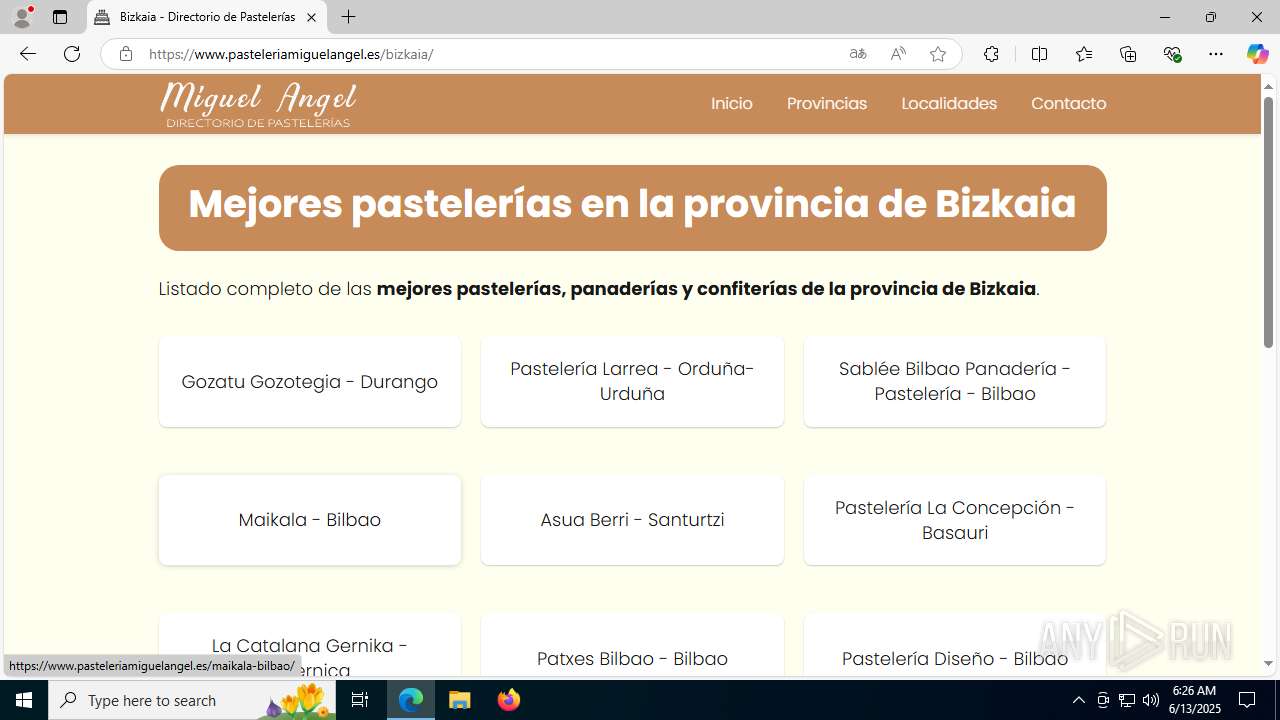This screenshot has width=1280, height=720.
Task: Close the Bizkaia tab
Action: coord(311,17)
